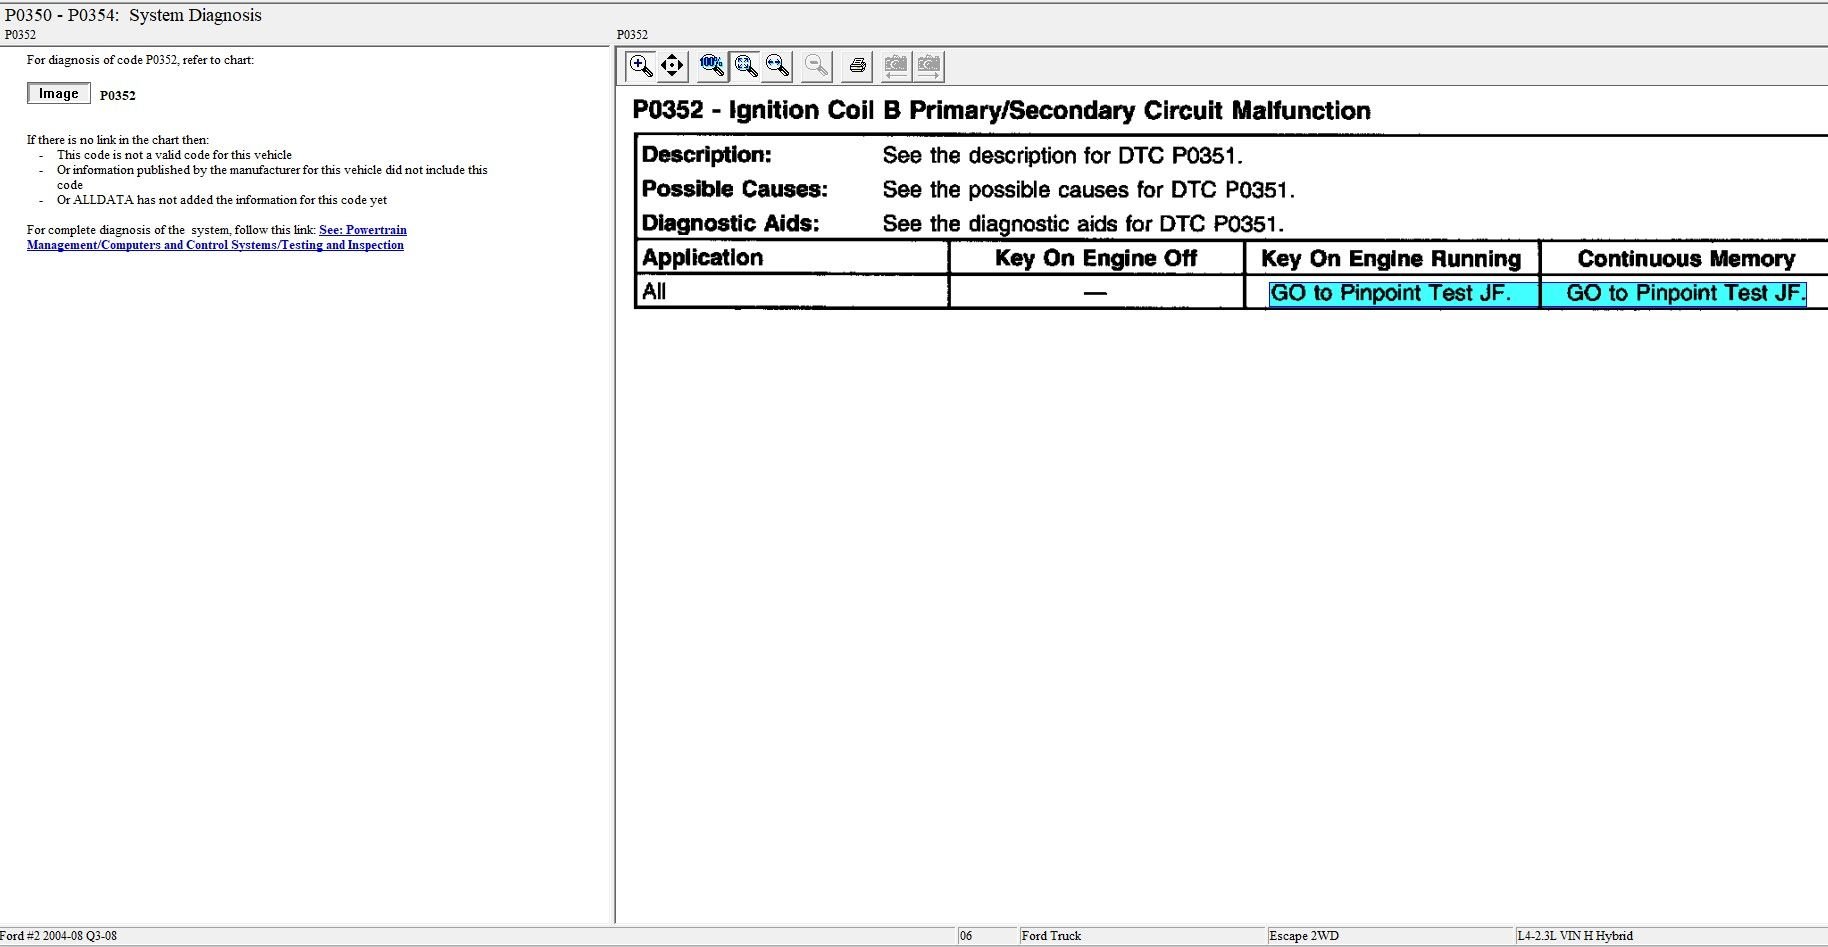Click the P0352 label above the image toolbar
Viewport: 1828px width, 947px height.
[x=632, y=35]
